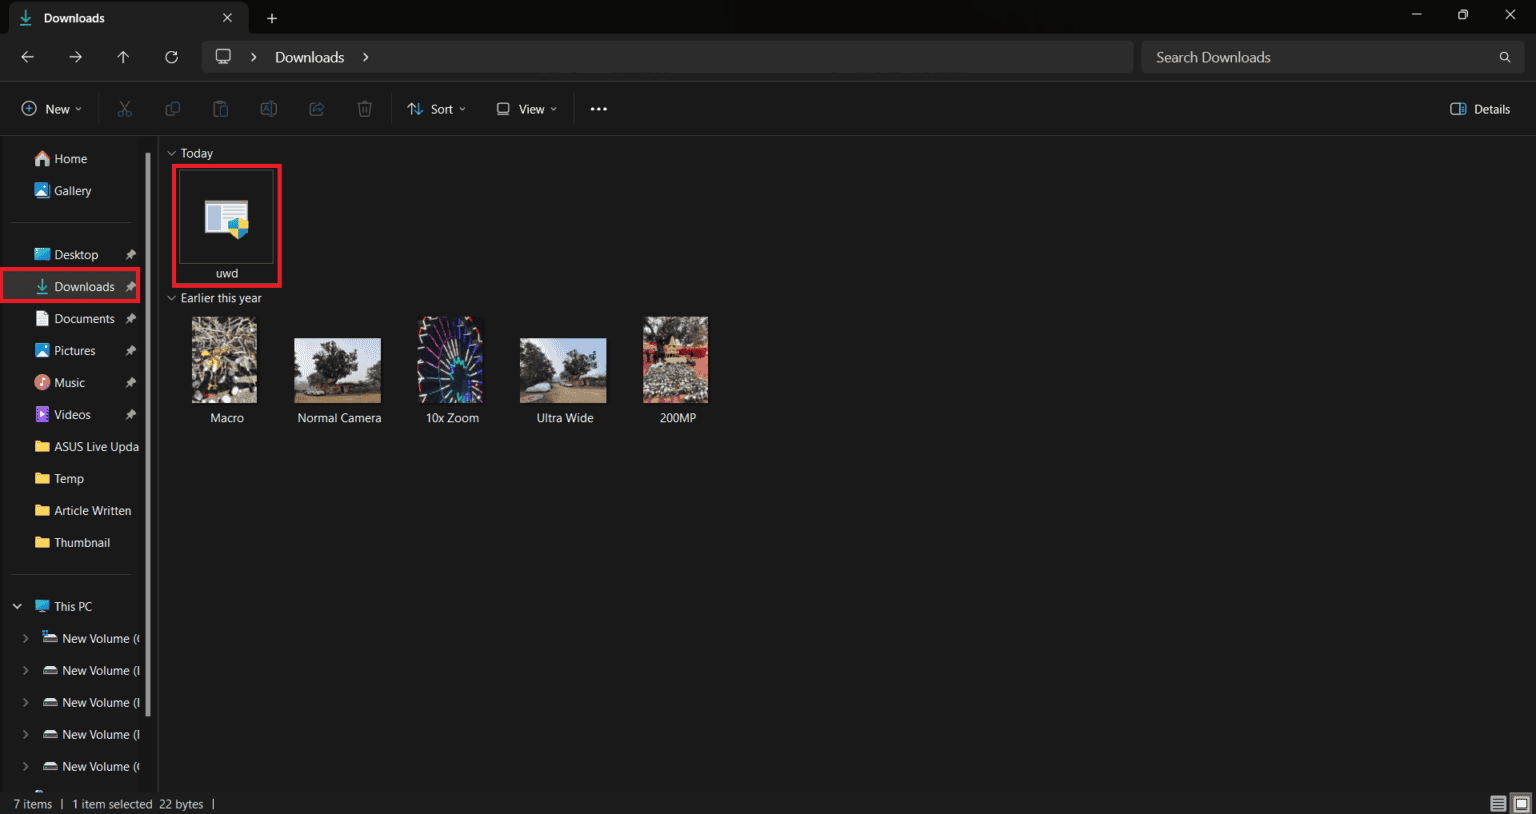Go up one directory level
The image size is (1536, 814).
click(123, 57)
